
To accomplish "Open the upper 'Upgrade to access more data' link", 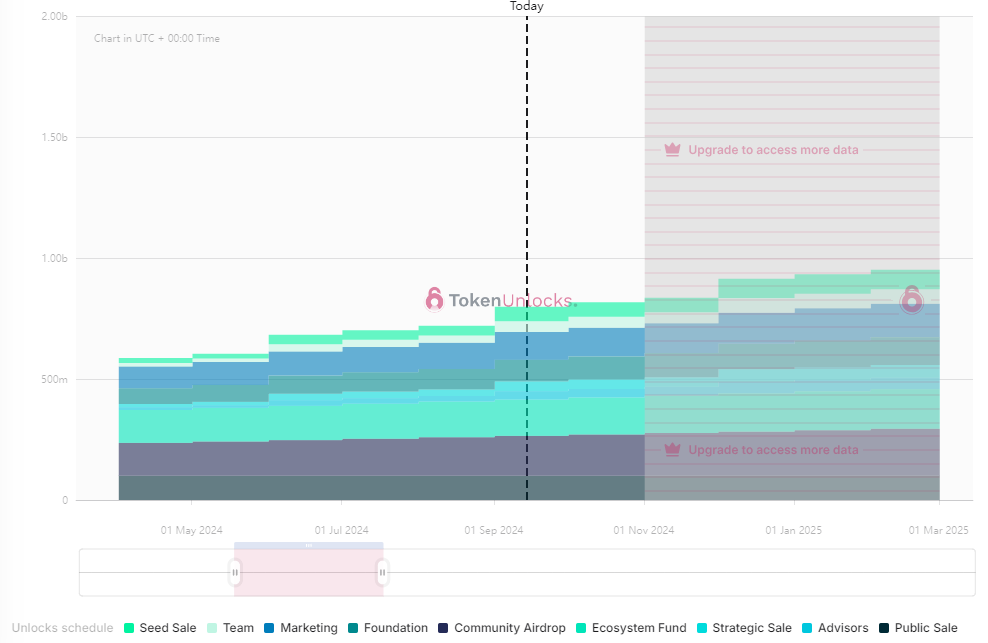I will (x=773, y=150).
